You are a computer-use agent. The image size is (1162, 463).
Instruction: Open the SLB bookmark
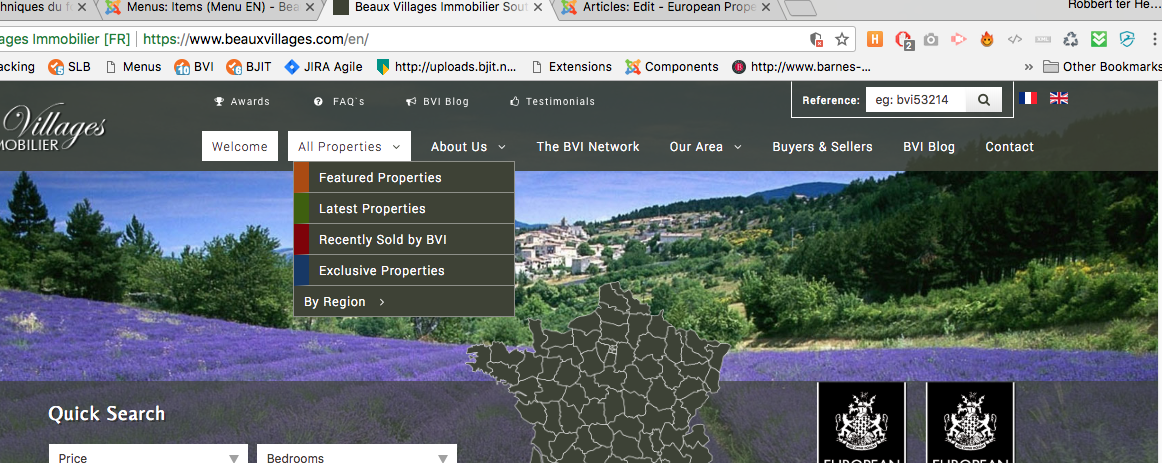tap(70, 67)
